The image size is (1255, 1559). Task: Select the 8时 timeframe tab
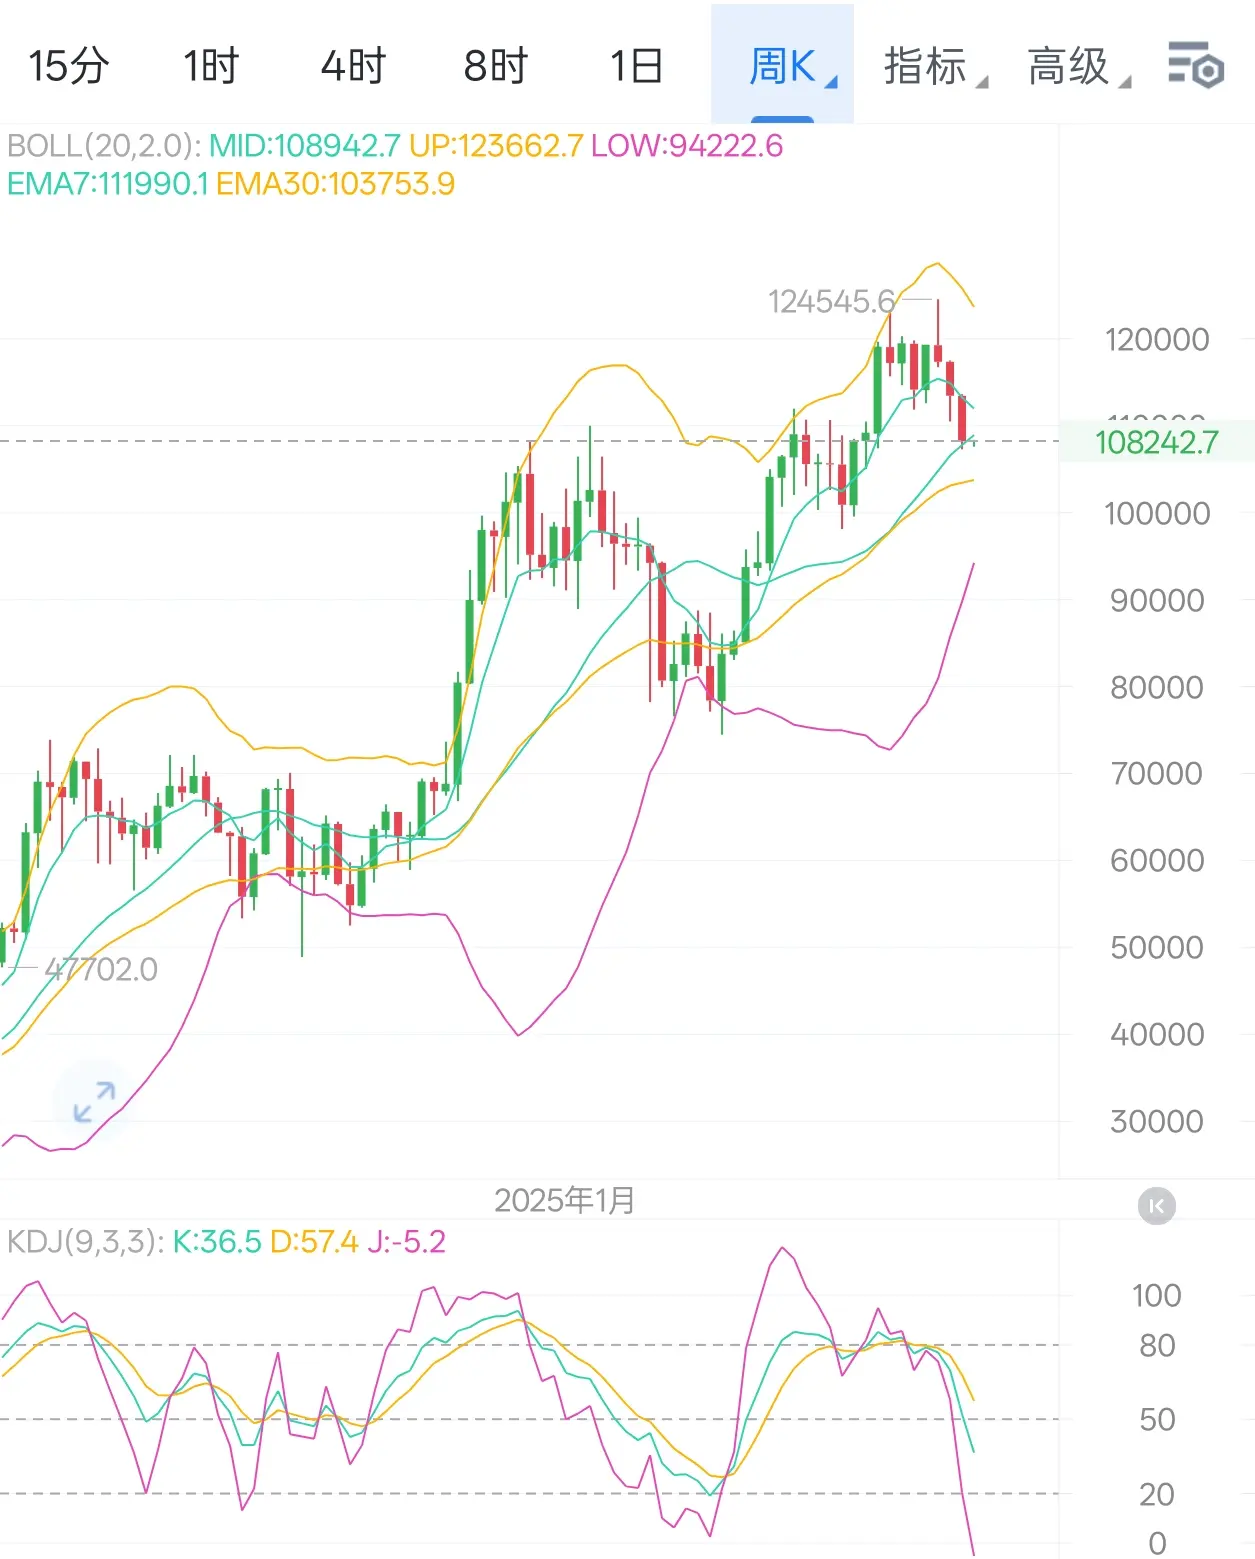[x=495, y=66]
